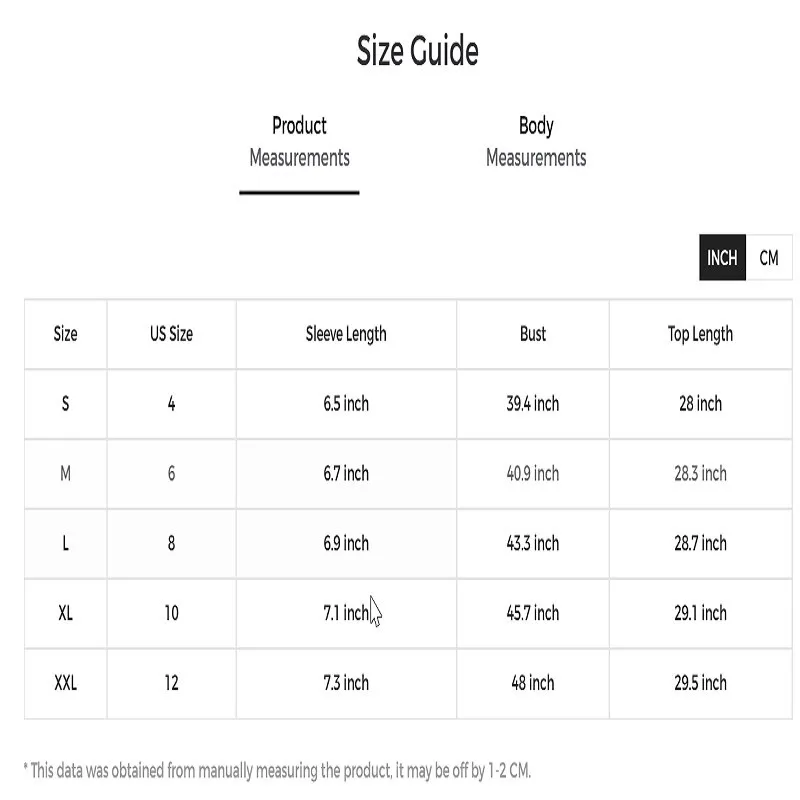
Task: Select the L size row label
Action: pyautogui.click(x=65, y=543)
